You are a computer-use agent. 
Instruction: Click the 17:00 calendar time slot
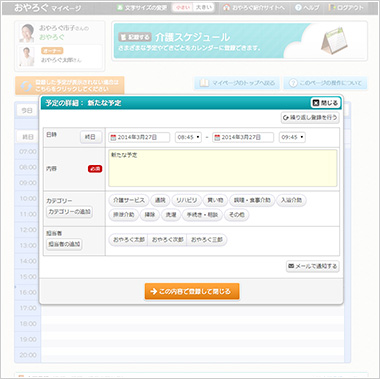click(x=192, y=308)
